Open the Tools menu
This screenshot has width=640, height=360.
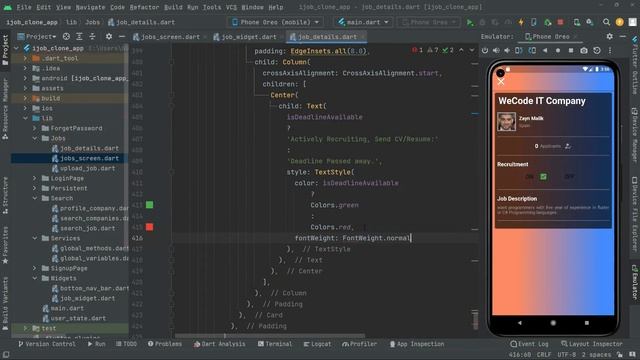coord(212,7)
